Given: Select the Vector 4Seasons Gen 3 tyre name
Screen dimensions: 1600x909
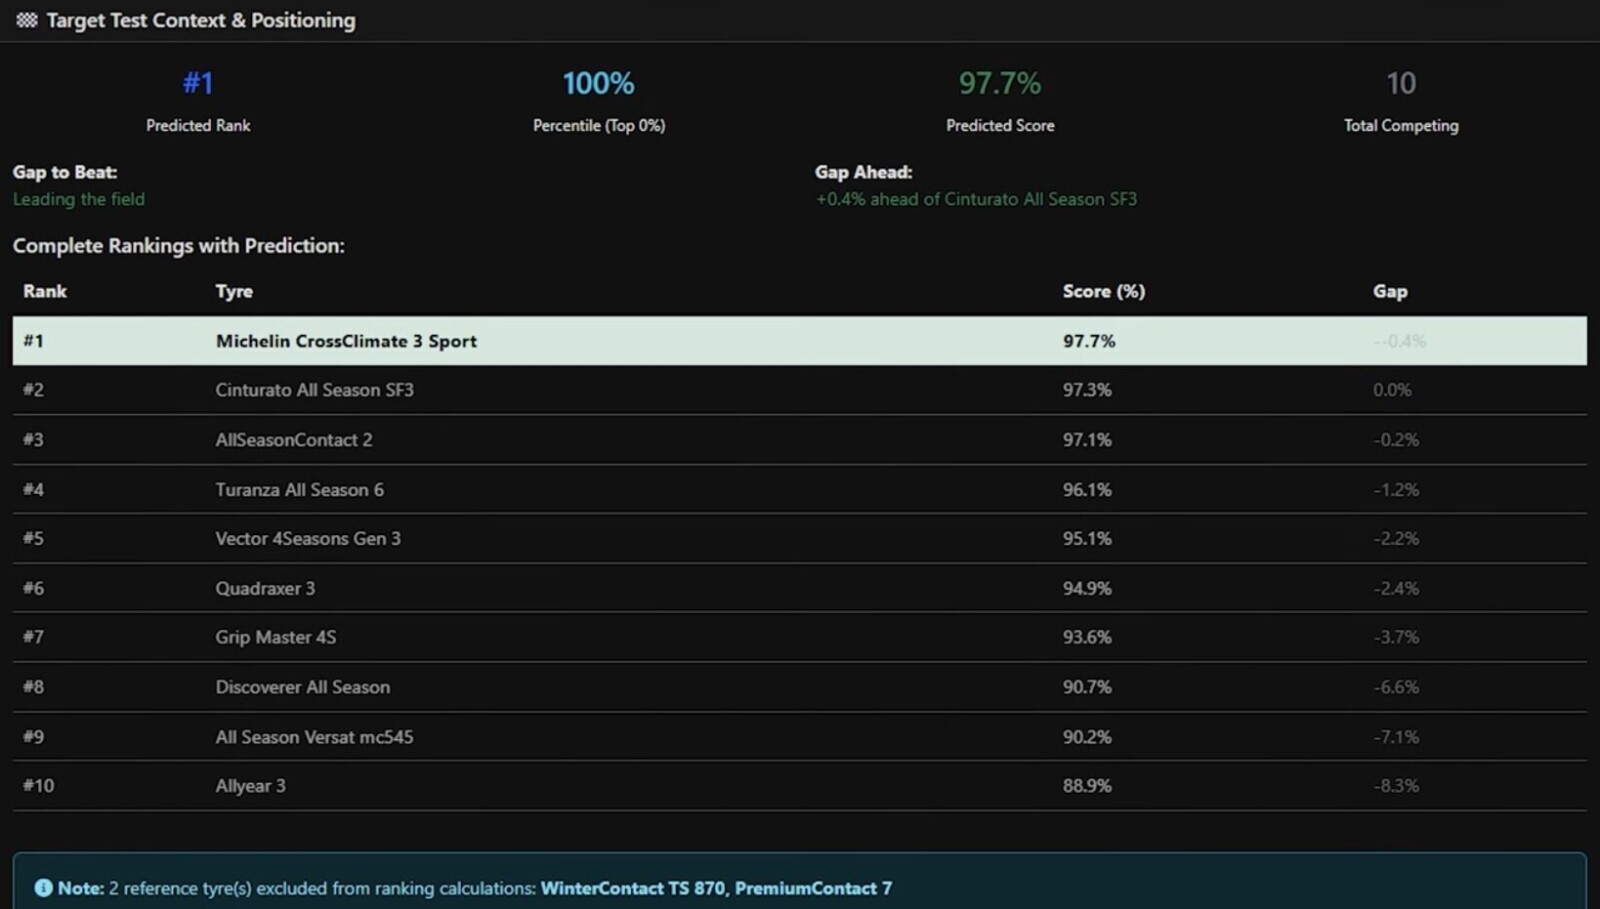Looking at the screenshot, I should pos(308,538).
